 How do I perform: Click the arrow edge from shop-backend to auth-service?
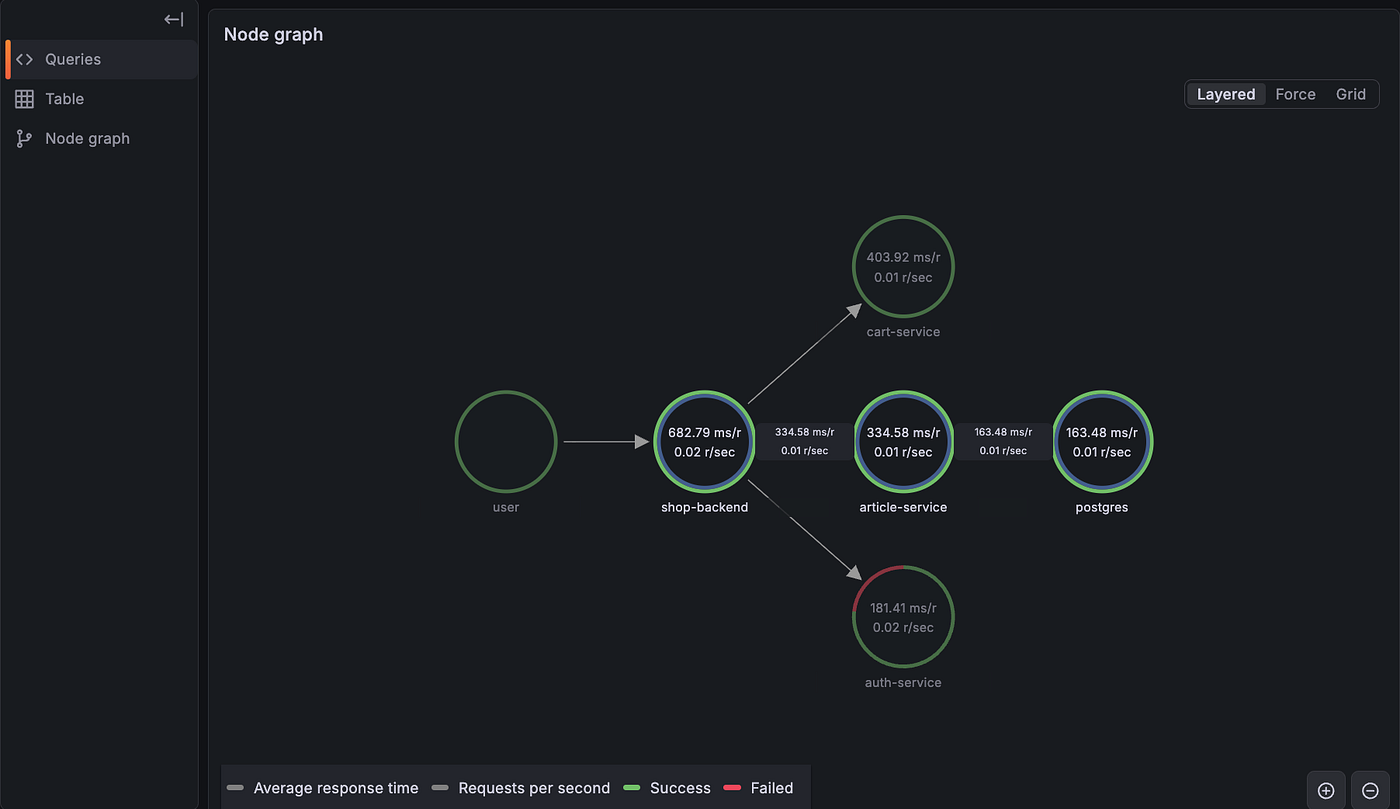(x=803, y=529)
